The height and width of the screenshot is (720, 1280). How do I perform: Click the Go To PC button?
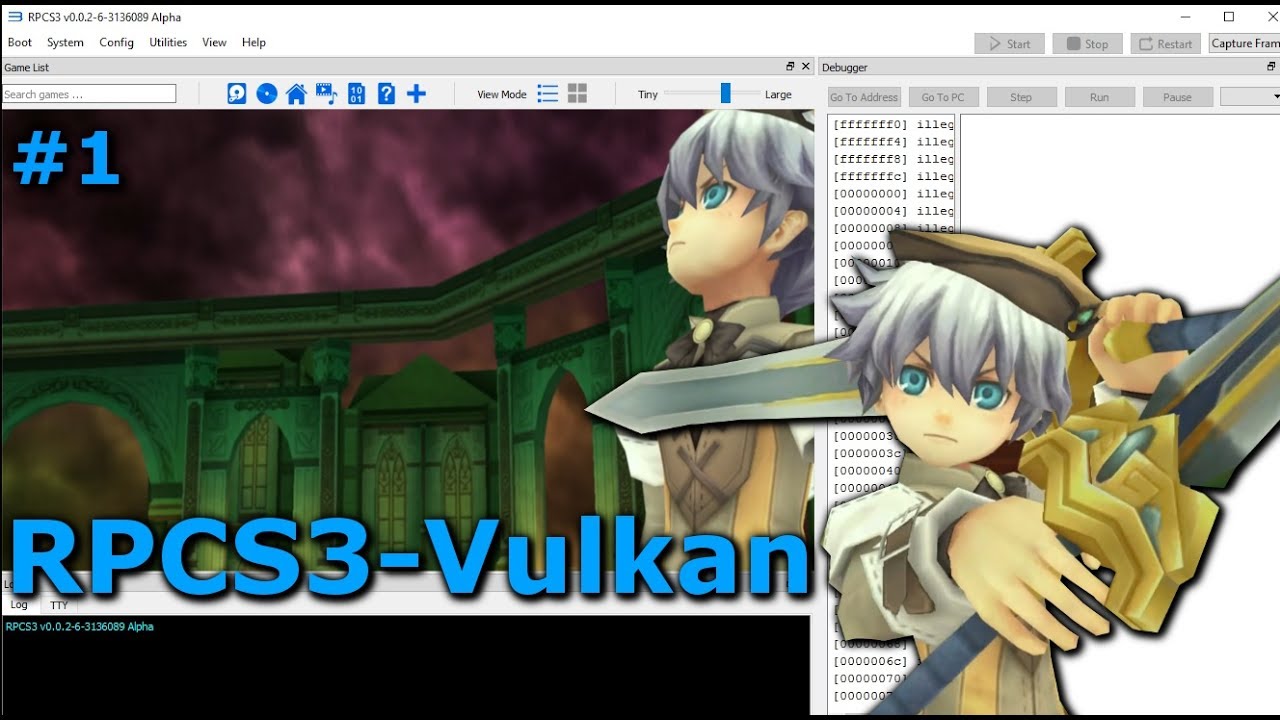click(x=943, y=97)
